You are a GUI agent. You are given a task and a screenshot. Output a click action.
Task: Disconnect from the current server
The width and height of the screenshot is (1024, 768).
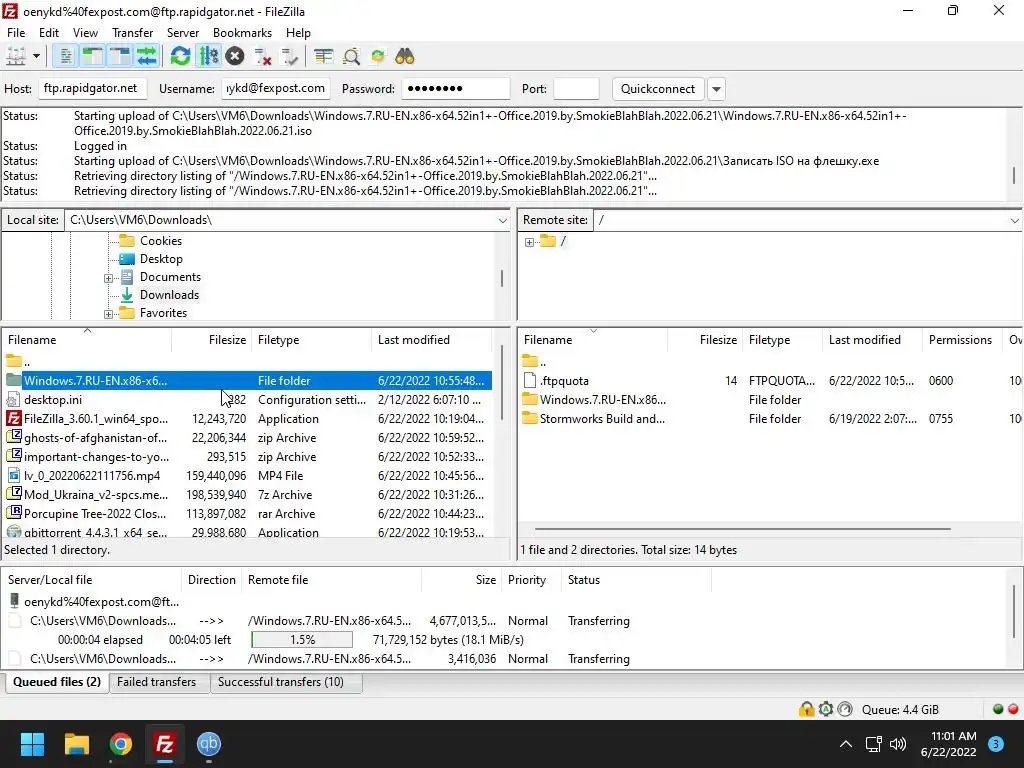[263, 57]
